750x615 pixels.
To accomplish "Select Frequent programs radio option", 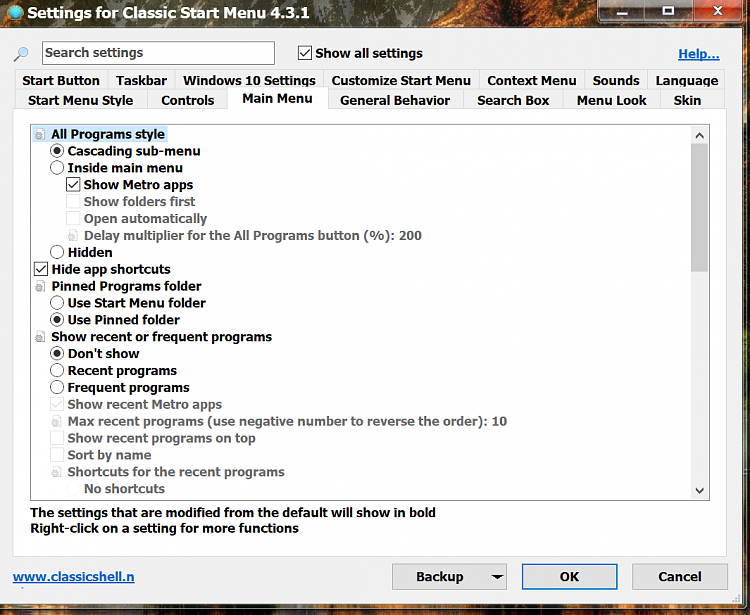I will coord(57,387).
